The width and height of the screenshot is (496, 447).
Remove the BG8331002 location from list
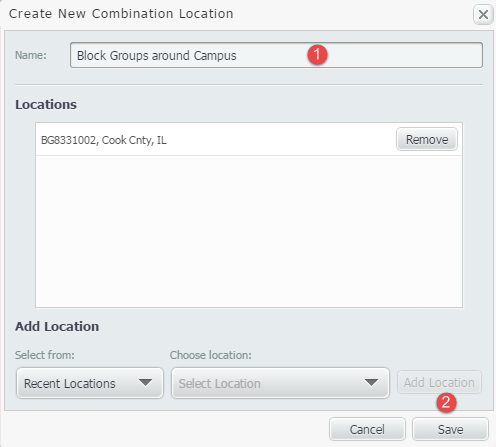[427, 139]
